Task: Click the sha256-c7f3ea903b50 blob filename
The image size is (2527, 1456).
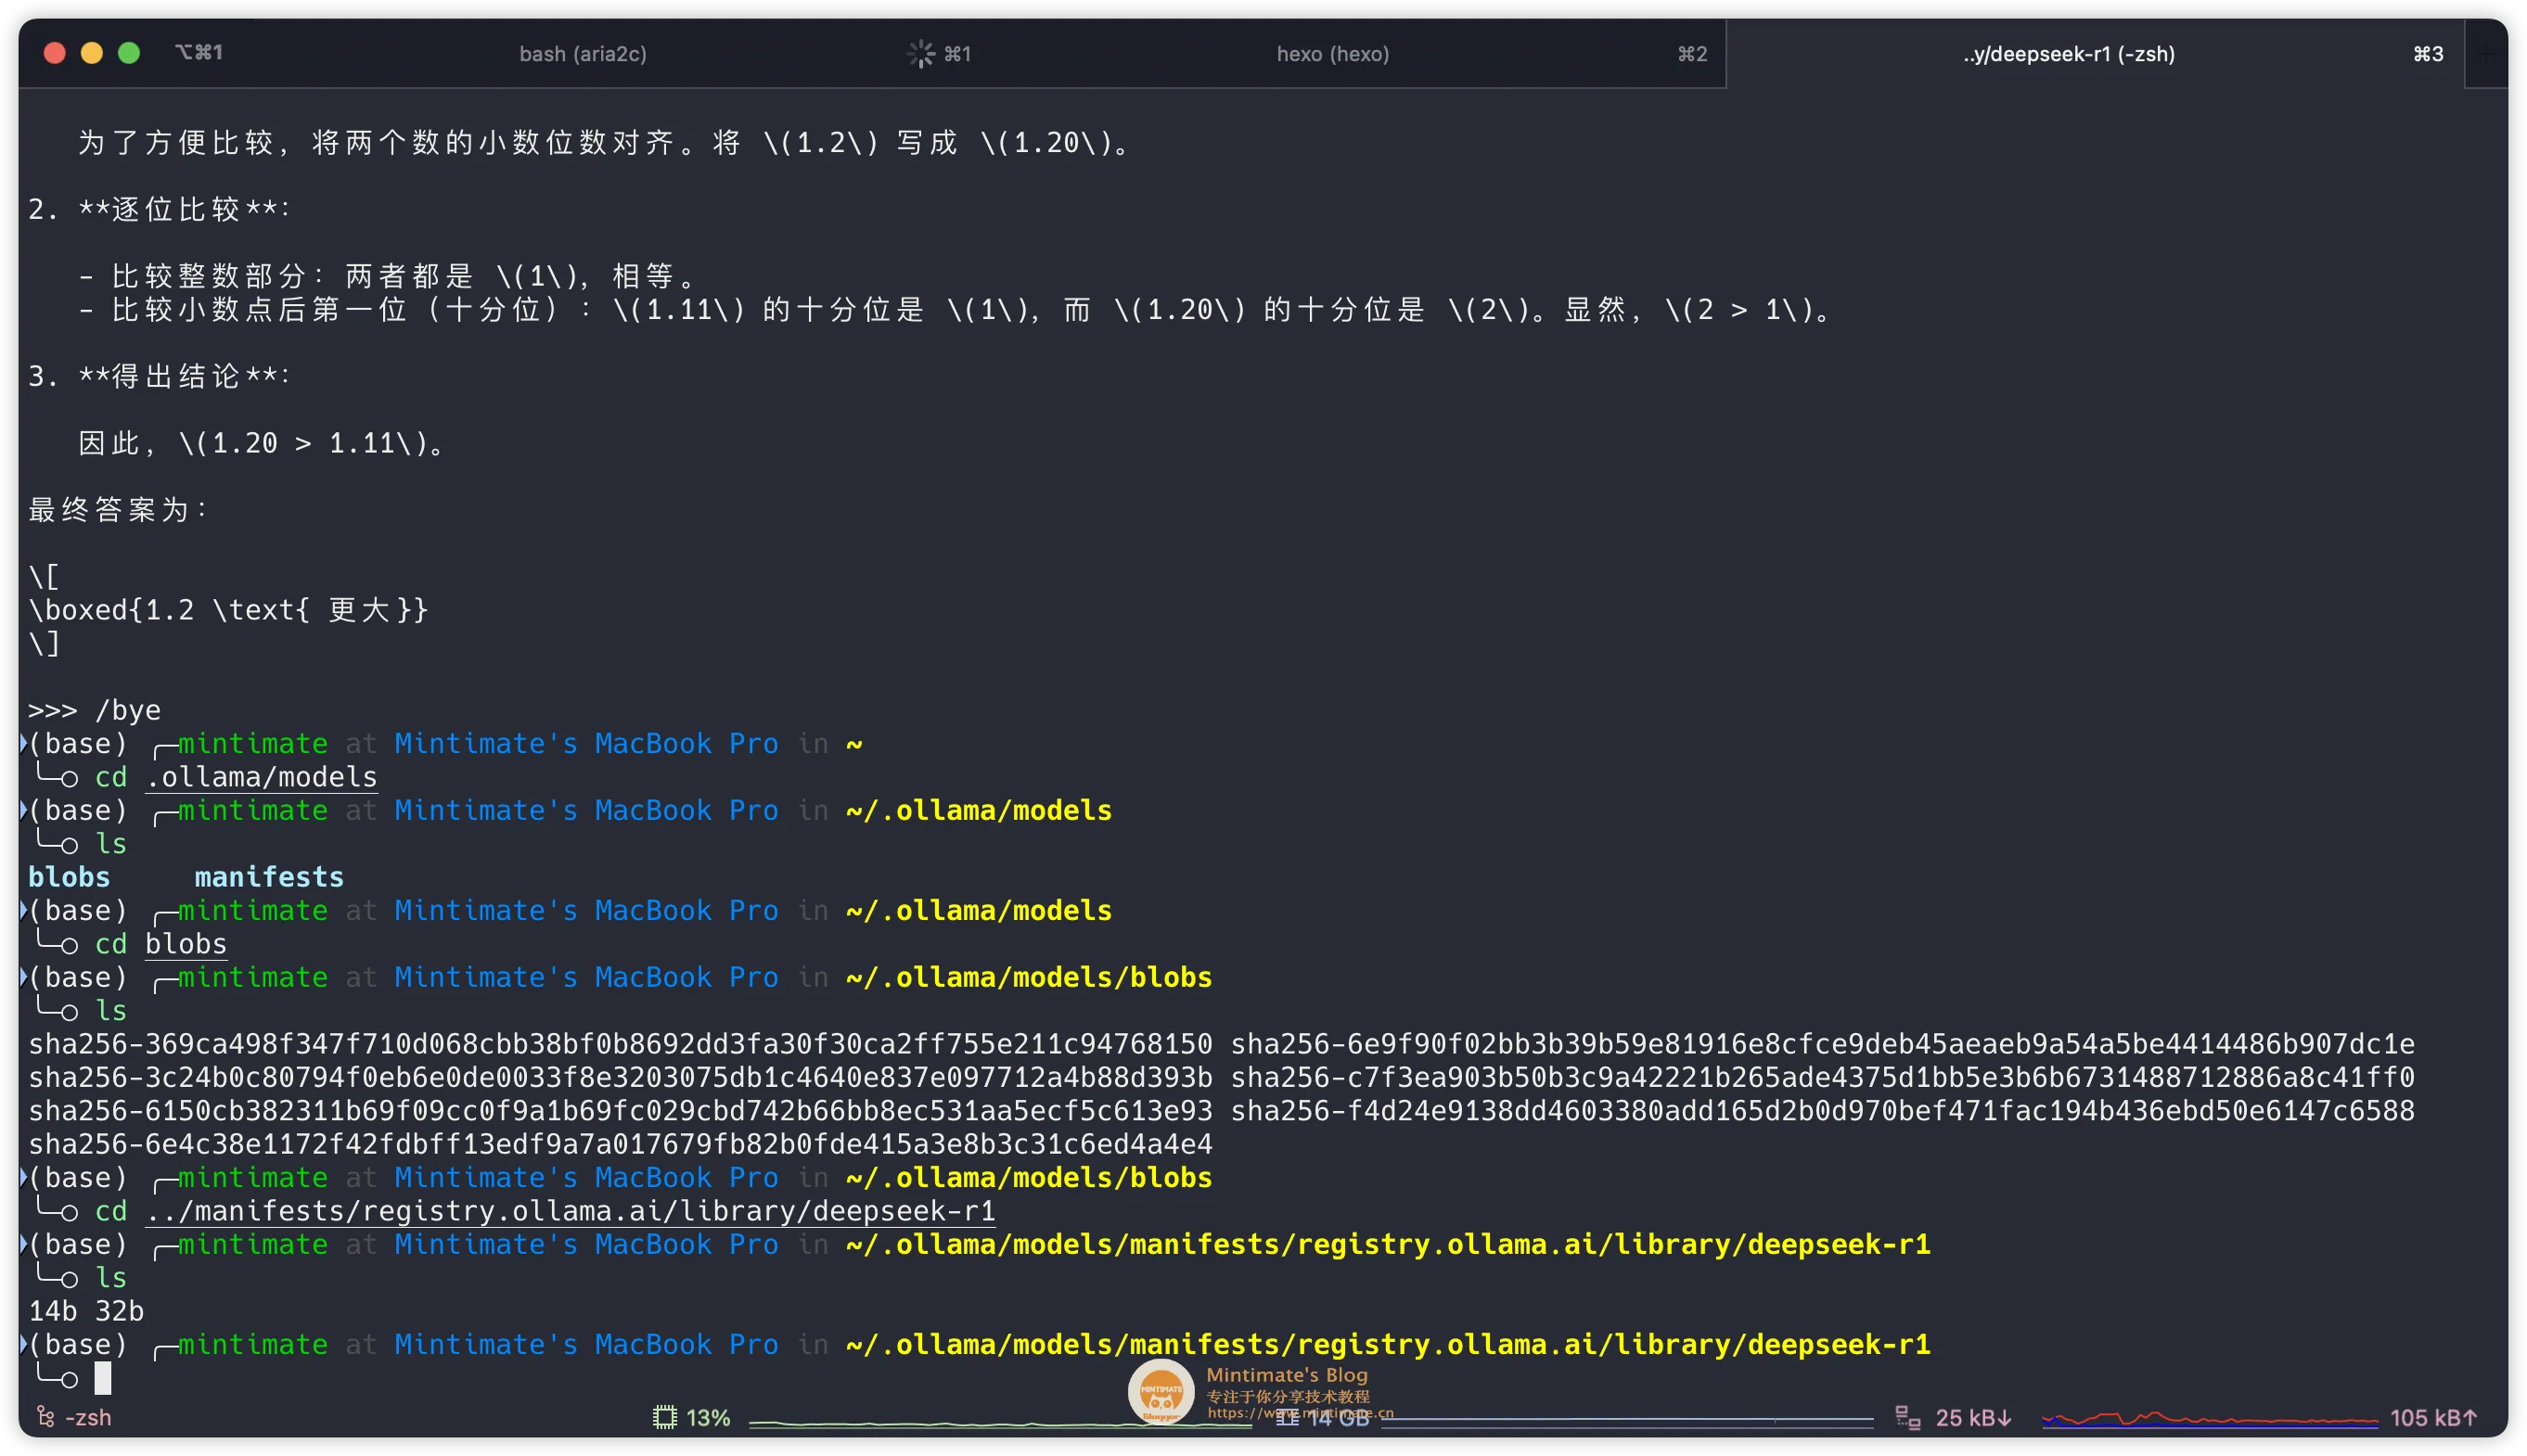Action: (1822, 1077)
